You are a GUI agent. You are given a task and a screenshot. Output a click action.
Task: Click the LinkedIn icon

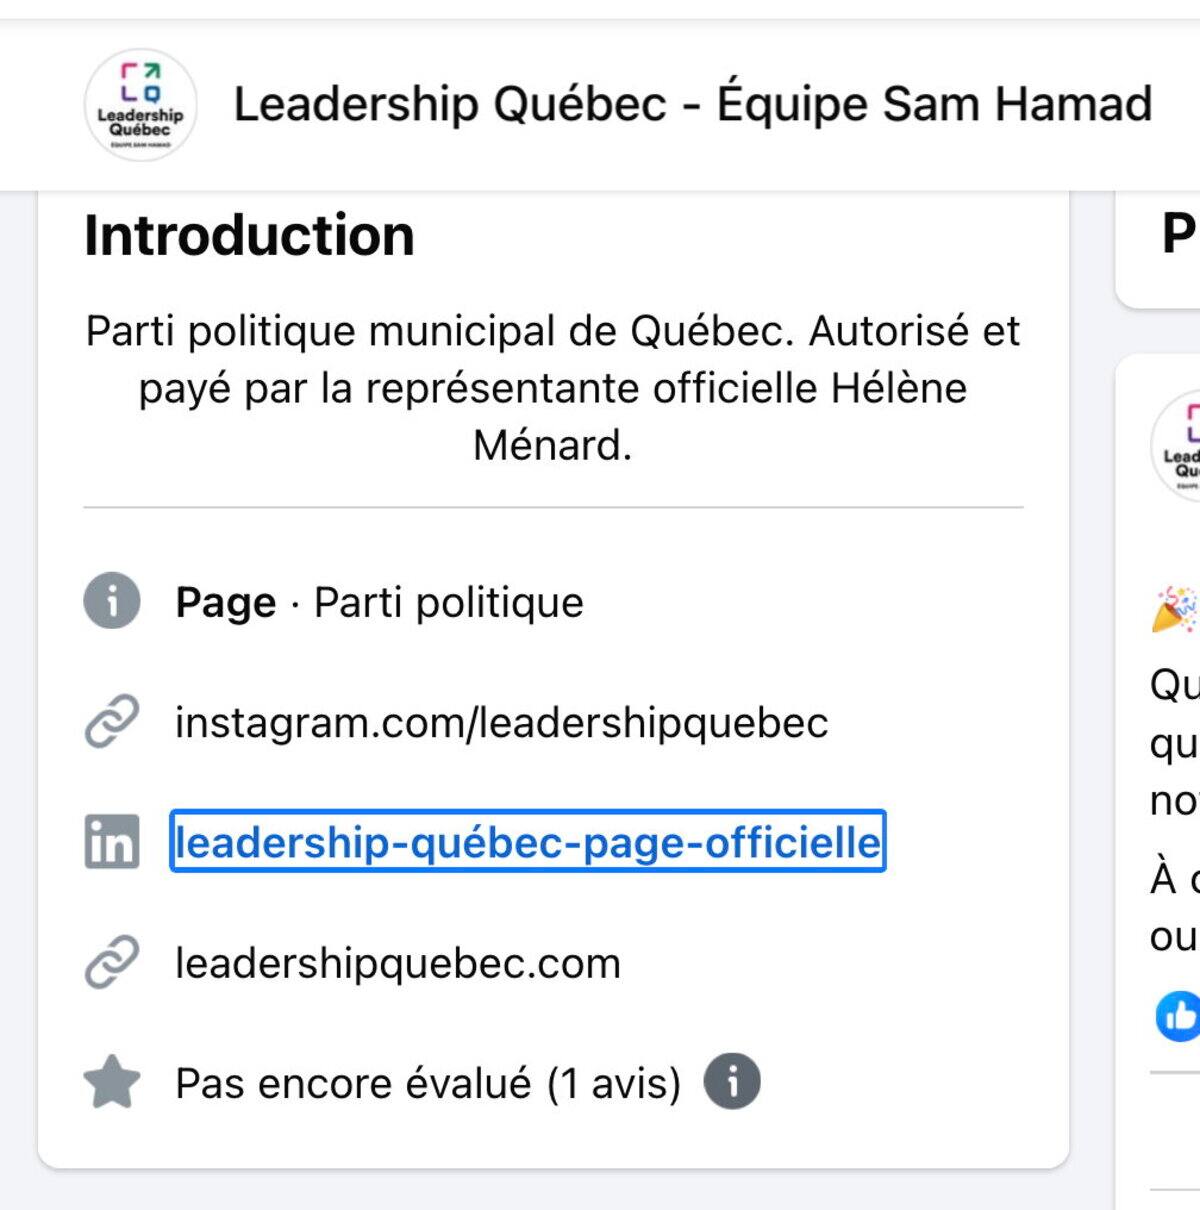pos(112,842)
